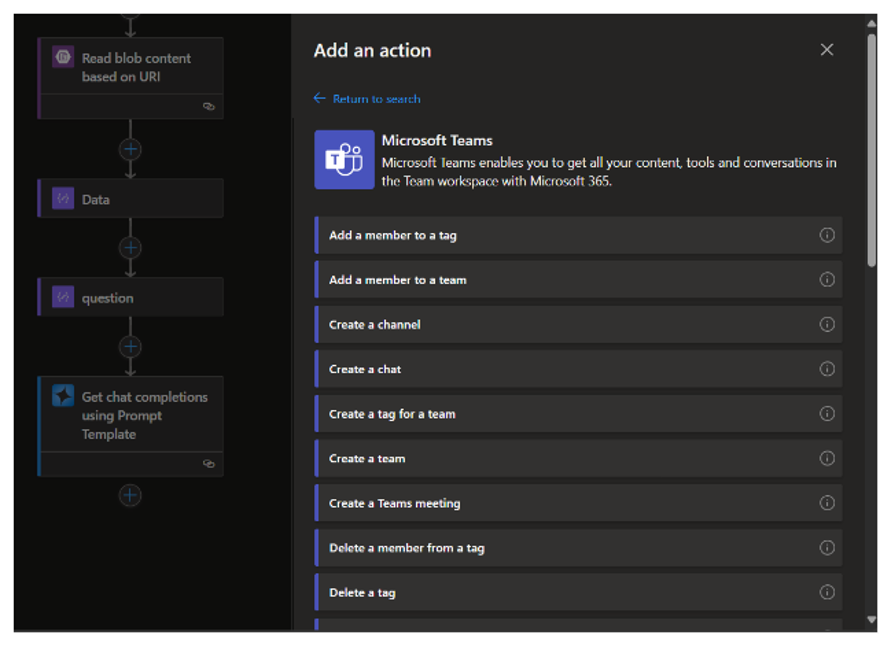Click the Read blob content step icon
The height and width of the screenshot is (646, 891).
pos(63,57)
